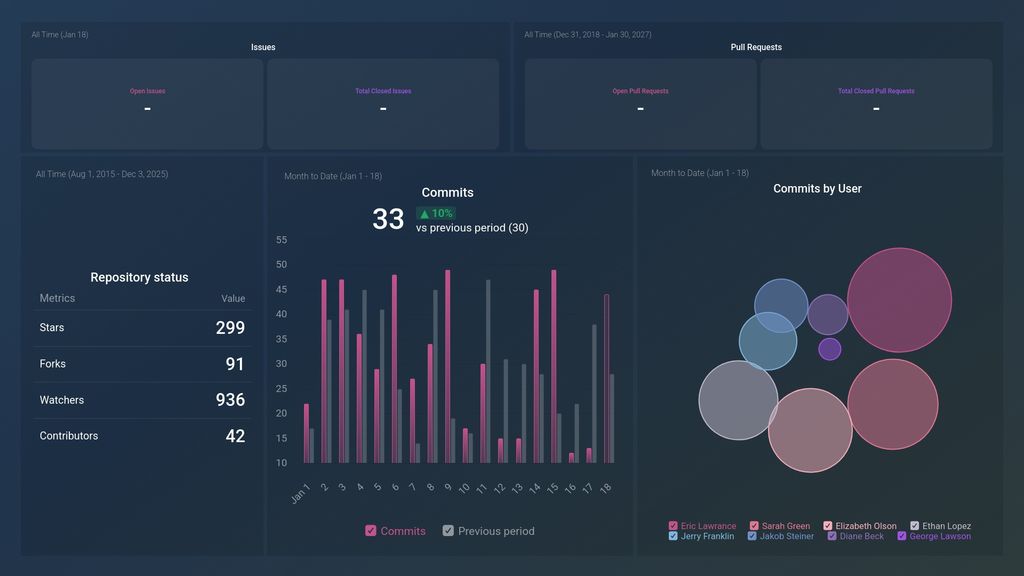The height and width of the screenshot is (576, 1024).
Task: Toggle the Previous period legend checkbox
Action: [x=448, y=531]
